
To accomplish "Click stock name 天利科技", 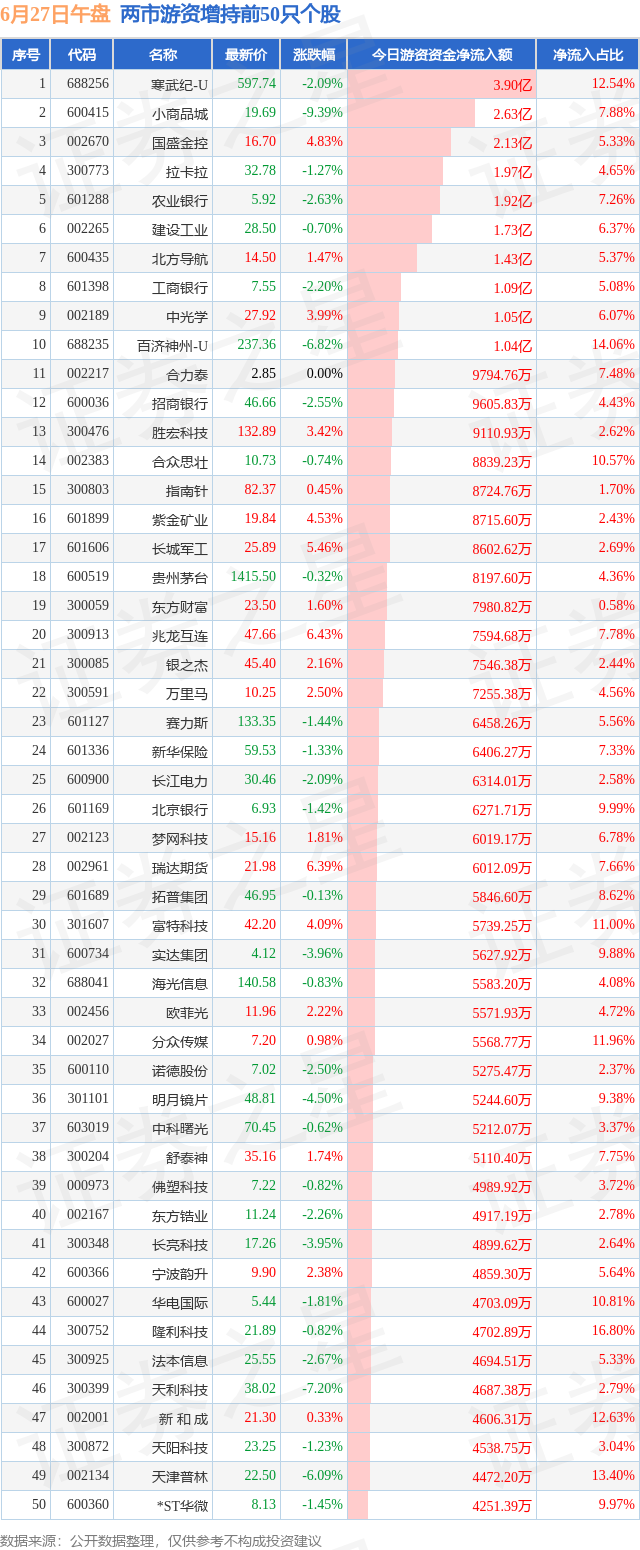I will click(x=180, y=1389).
